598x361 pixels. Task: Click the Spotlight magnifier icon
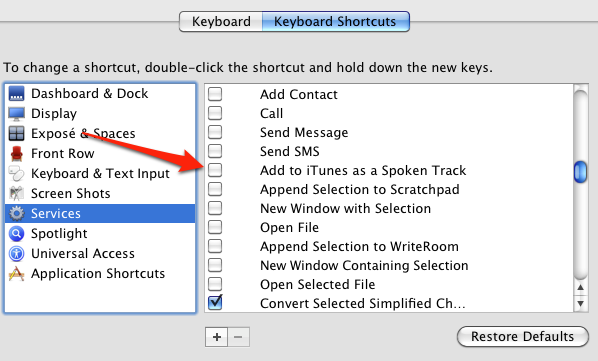[x=16, y=233]
